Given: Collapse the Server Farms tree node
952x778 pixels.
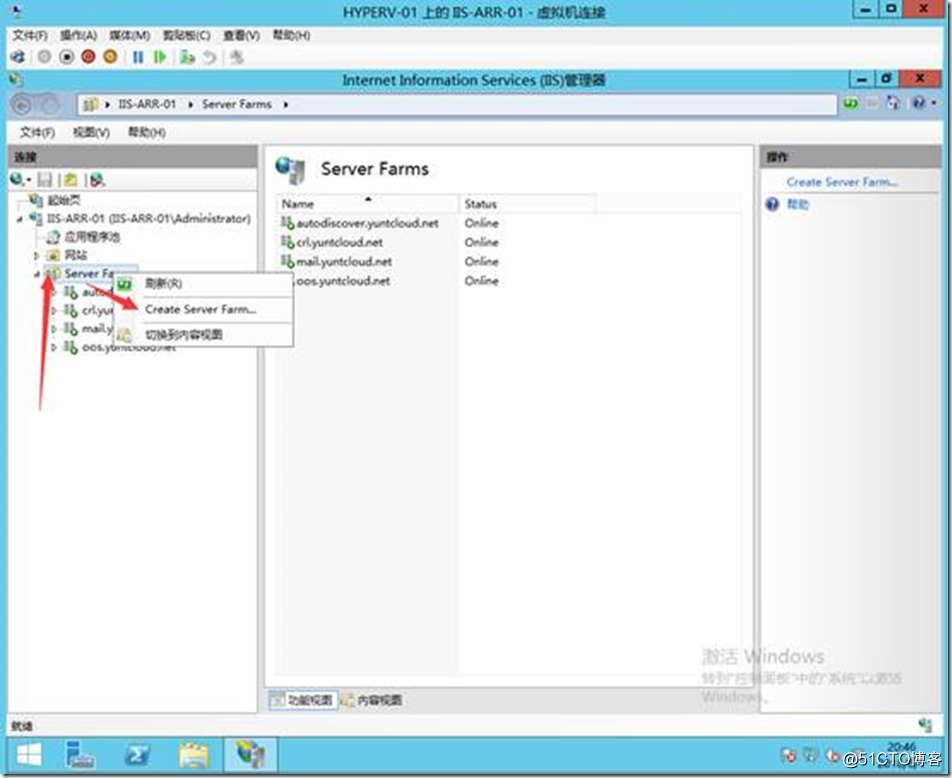Looking at the screenshot, I should coord(36,275).
